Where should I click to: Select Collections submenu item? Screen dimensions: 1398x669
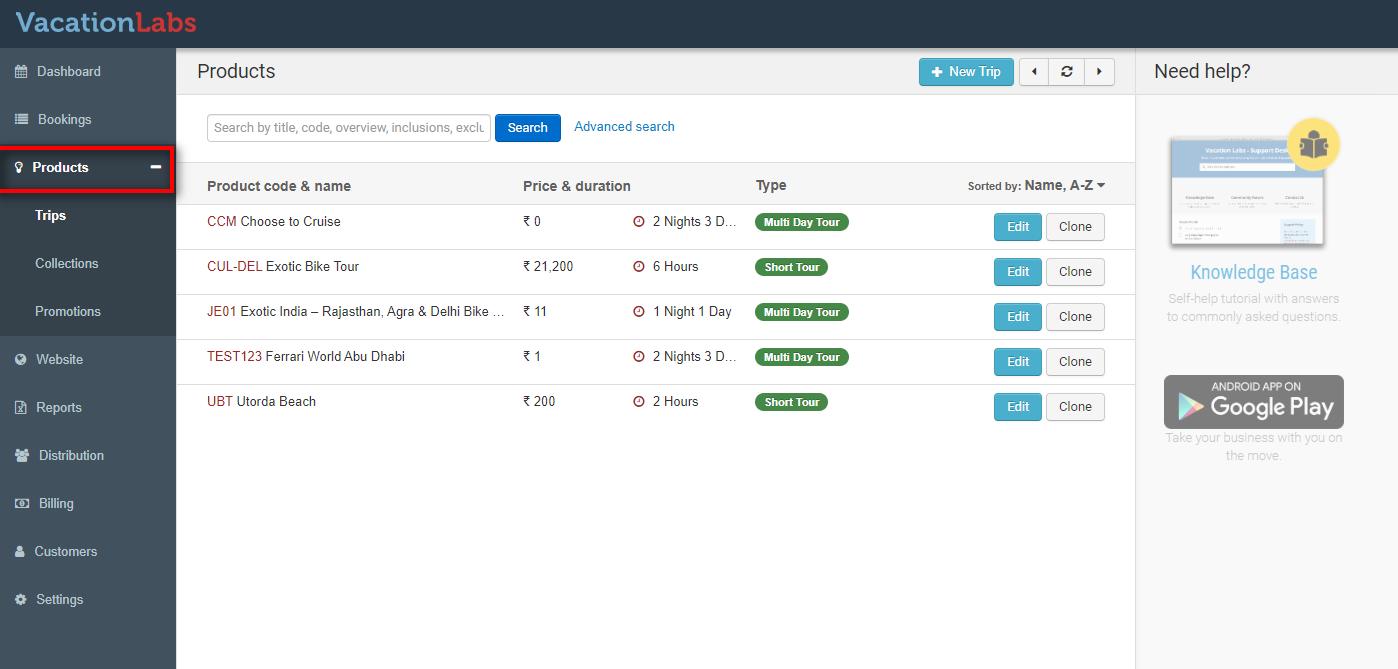pos(67,264)
